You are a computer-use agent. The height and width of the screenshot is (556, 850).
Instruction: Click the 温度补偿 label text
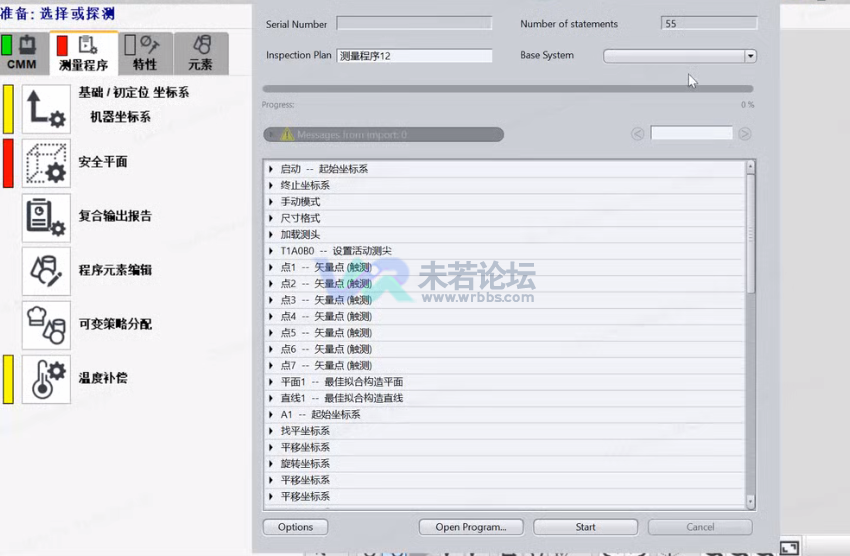pos(103,378)
